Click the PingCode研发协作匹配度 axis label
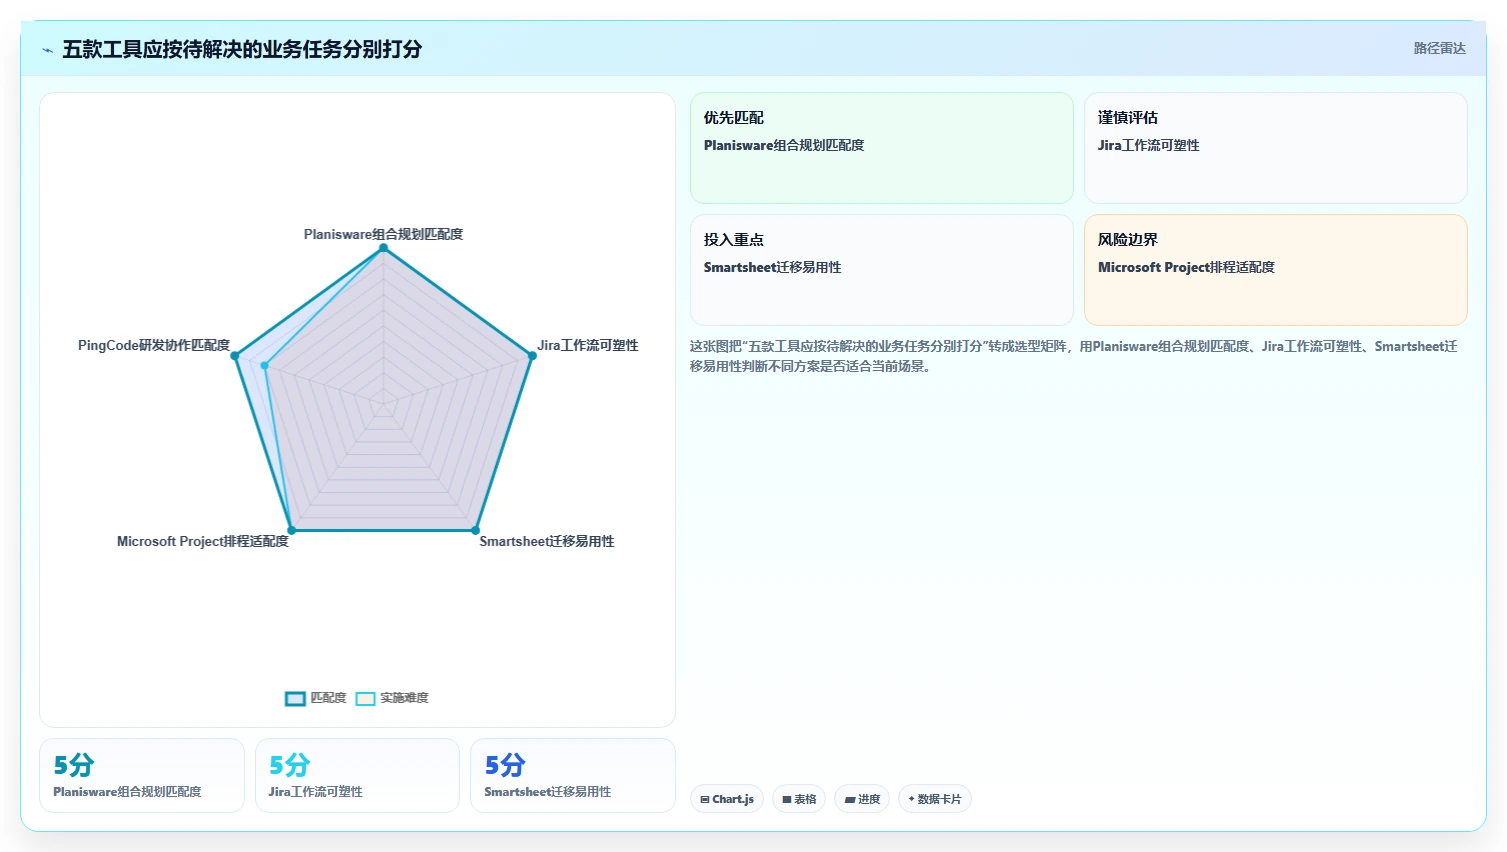This screenshot has height=852, width=1507. (x=154, y=345)
